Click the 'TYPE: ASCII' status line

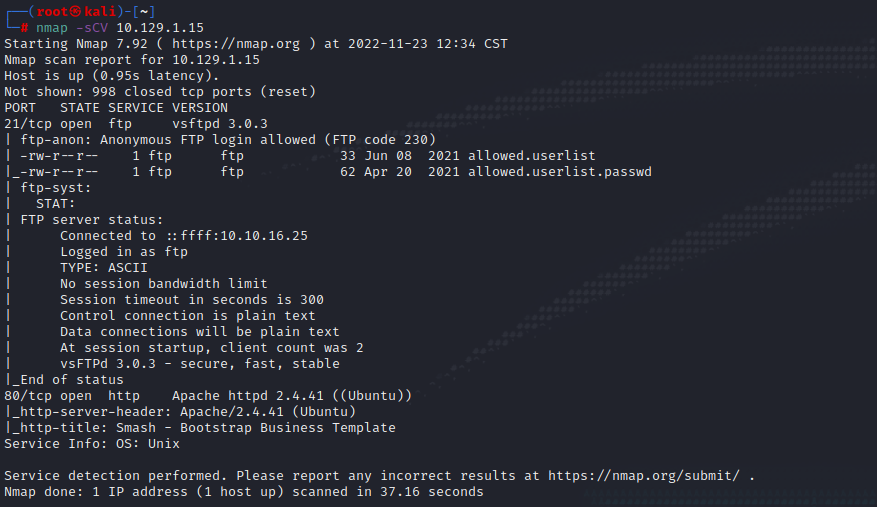(x=103, y=268)
